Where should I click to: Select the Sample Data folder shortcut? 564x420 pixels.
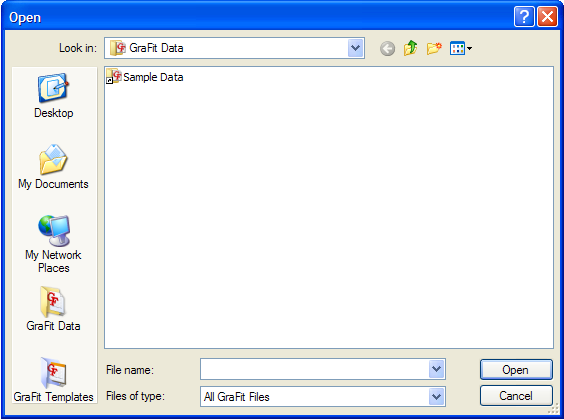(x=145, y=77)
